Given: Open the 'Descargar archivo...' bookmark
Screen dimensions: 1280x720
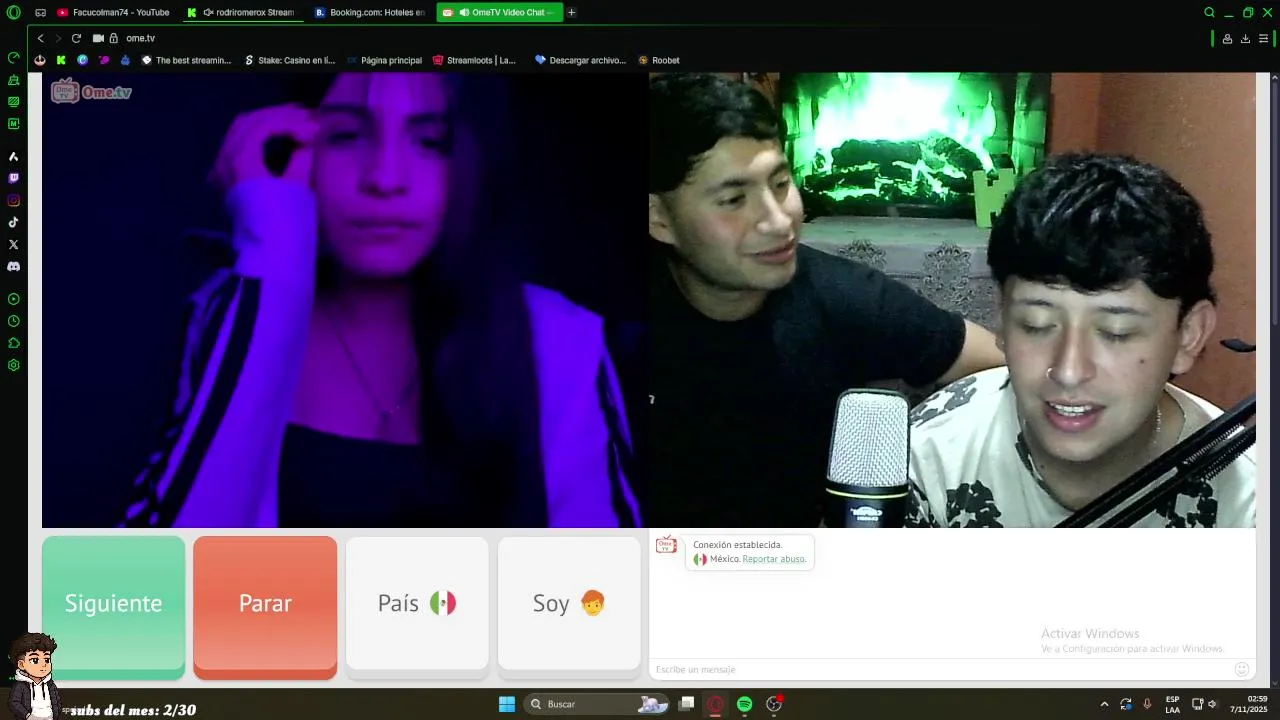Looking at the screenshot, I should 580,60.
